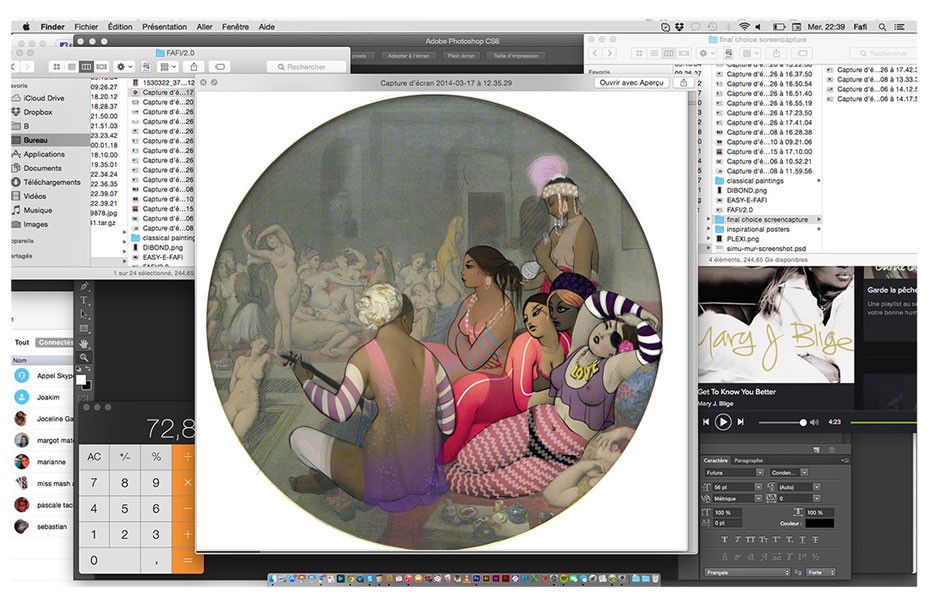Toggle strikethrough in Caractère panel

click(816, 540)
